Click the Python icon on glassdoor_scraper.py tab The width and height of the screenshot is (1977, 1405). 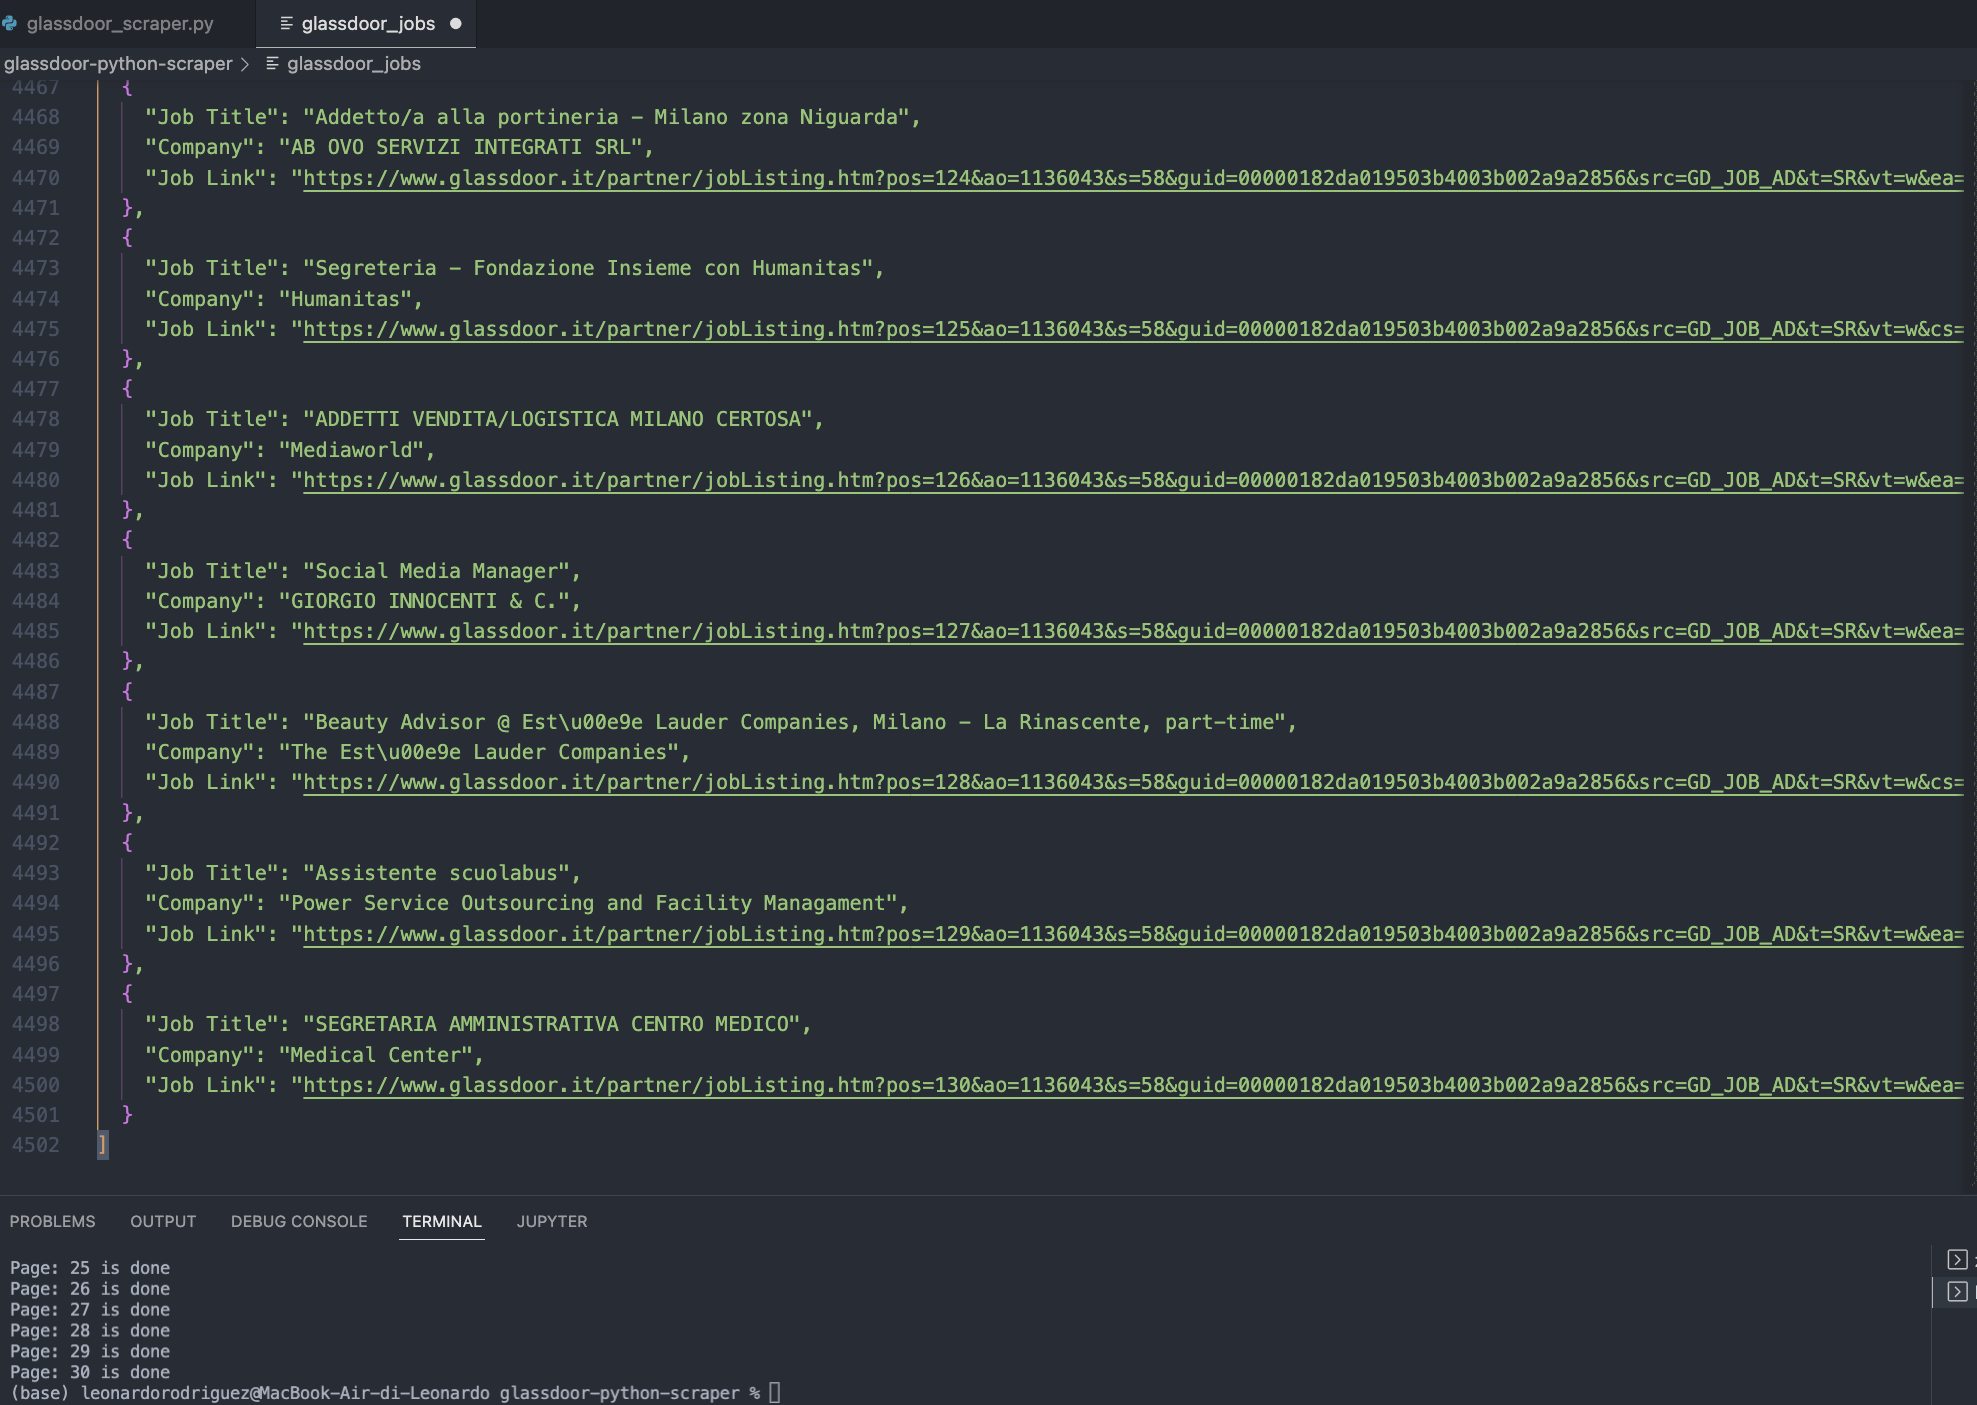pyautogui.click(x=10, y=23)
